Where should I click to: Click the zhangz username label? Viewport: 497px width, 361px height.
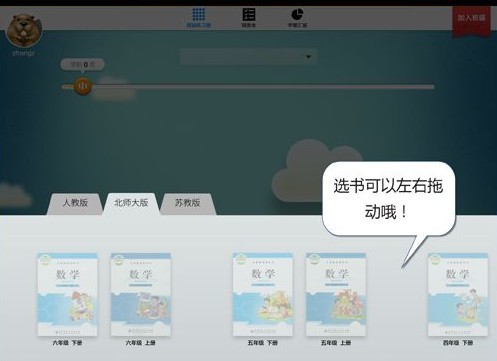23,53
